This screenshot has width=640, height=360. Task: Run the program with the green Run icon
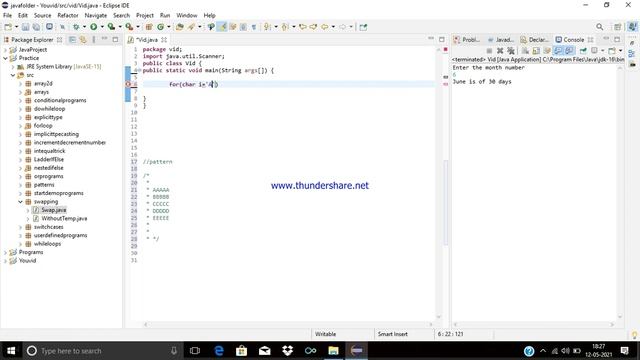click(x=93, y=27)
